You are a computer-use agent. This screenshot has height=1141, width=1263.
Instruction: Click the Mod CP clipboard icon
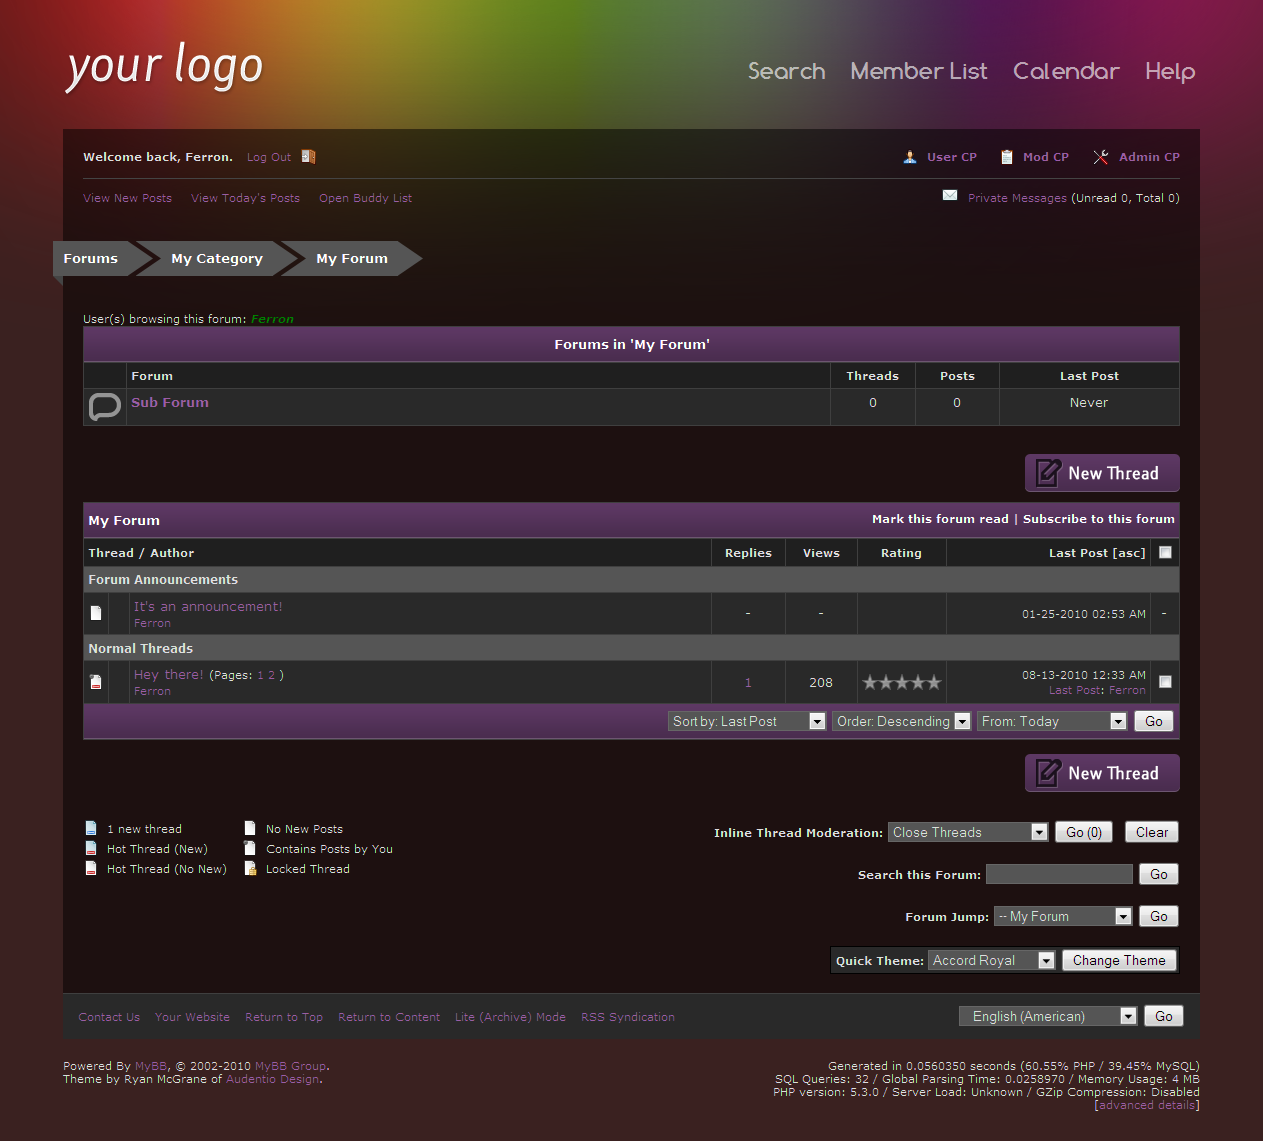click(1006, 157)
